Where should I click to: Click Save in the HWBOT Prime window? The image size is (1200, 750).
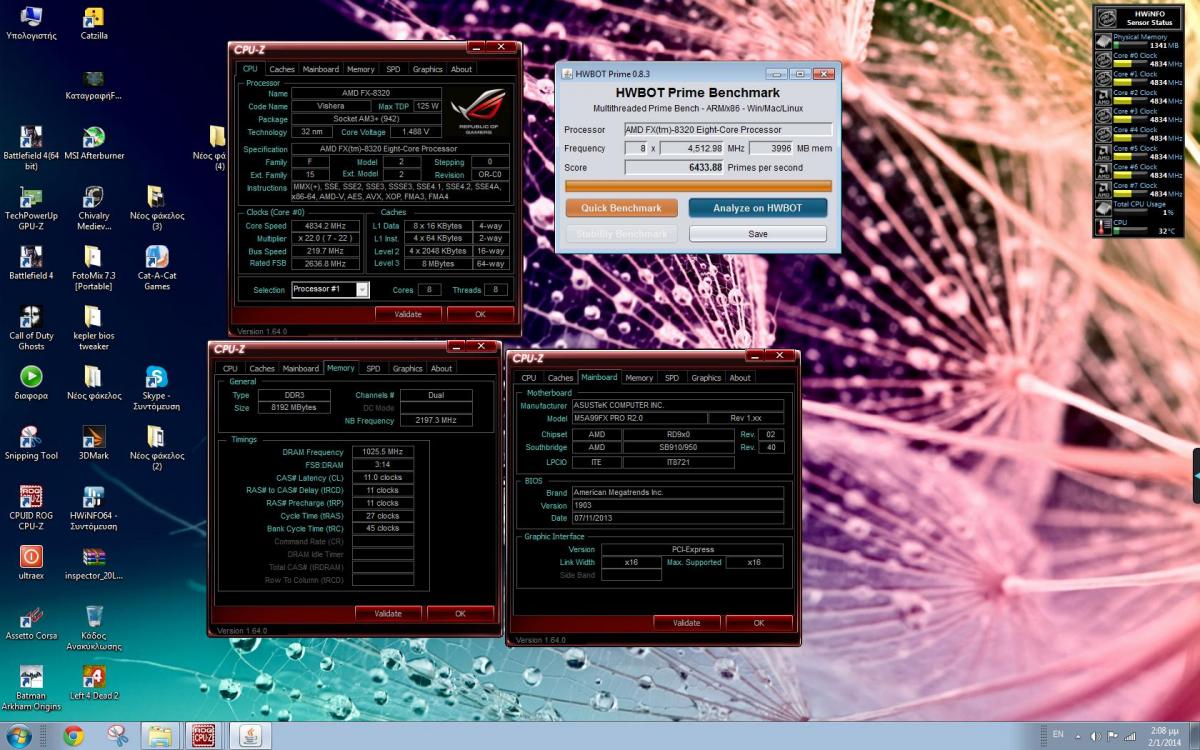(757, 233)
